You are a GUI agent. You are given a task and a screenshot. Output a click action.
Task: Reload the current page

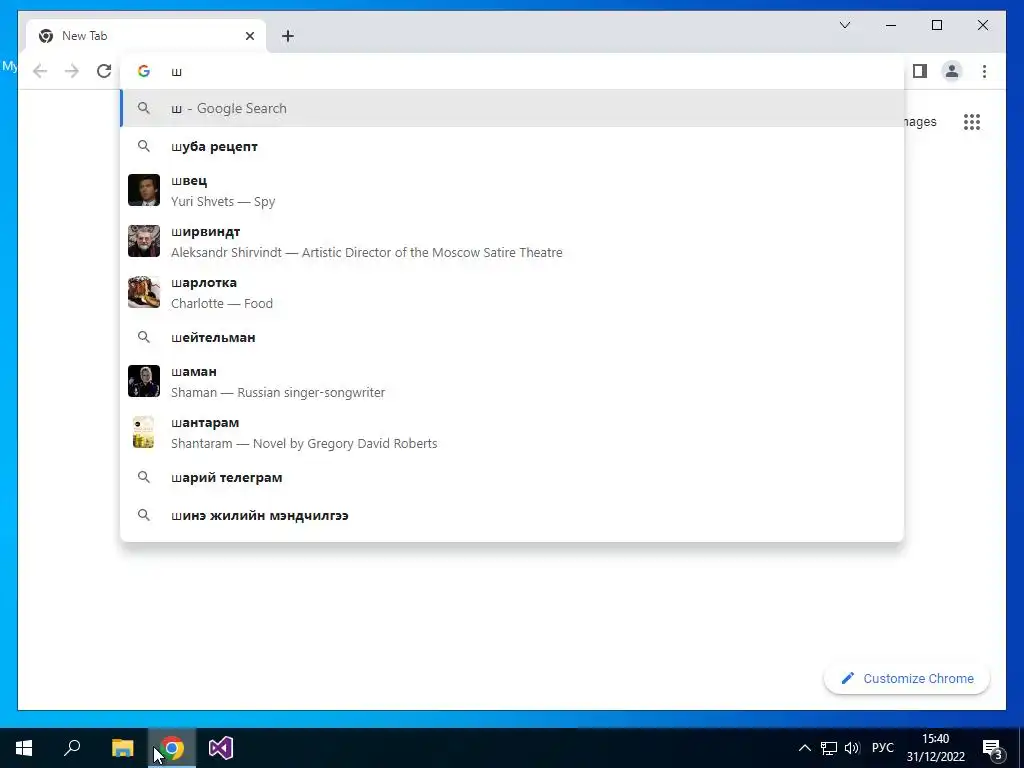[104, 71]
